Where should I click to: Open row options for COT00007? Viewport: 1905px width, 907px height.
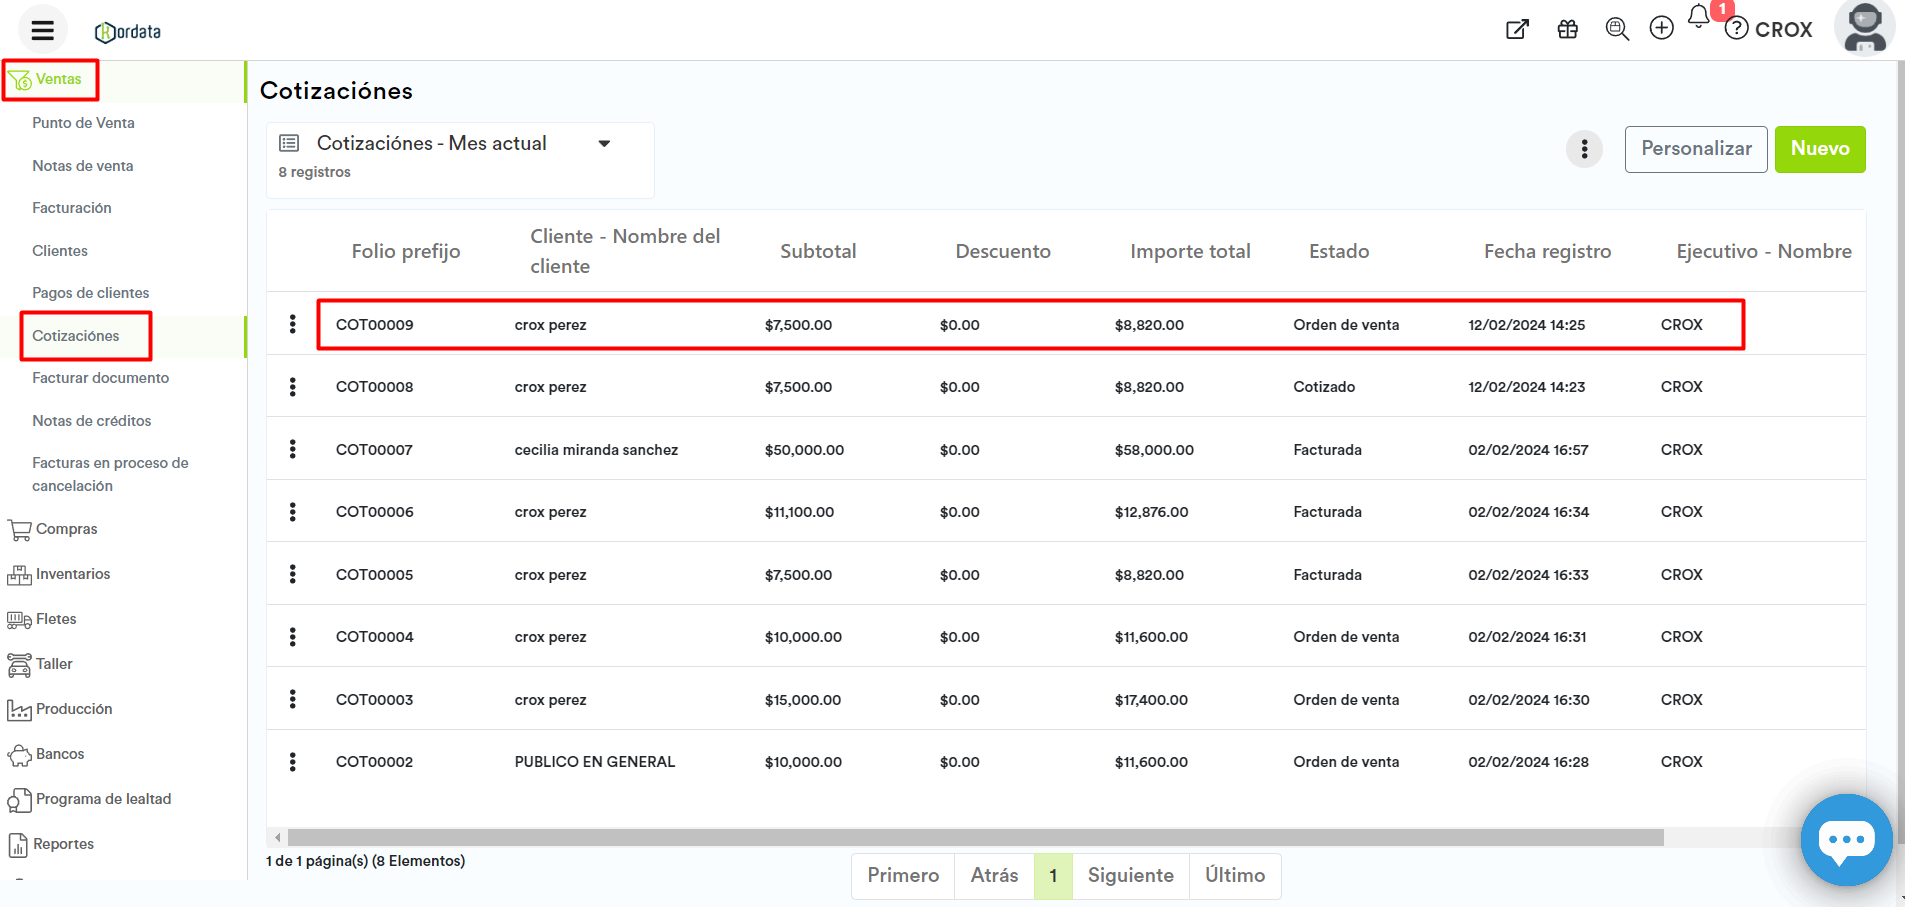(292, 449)
